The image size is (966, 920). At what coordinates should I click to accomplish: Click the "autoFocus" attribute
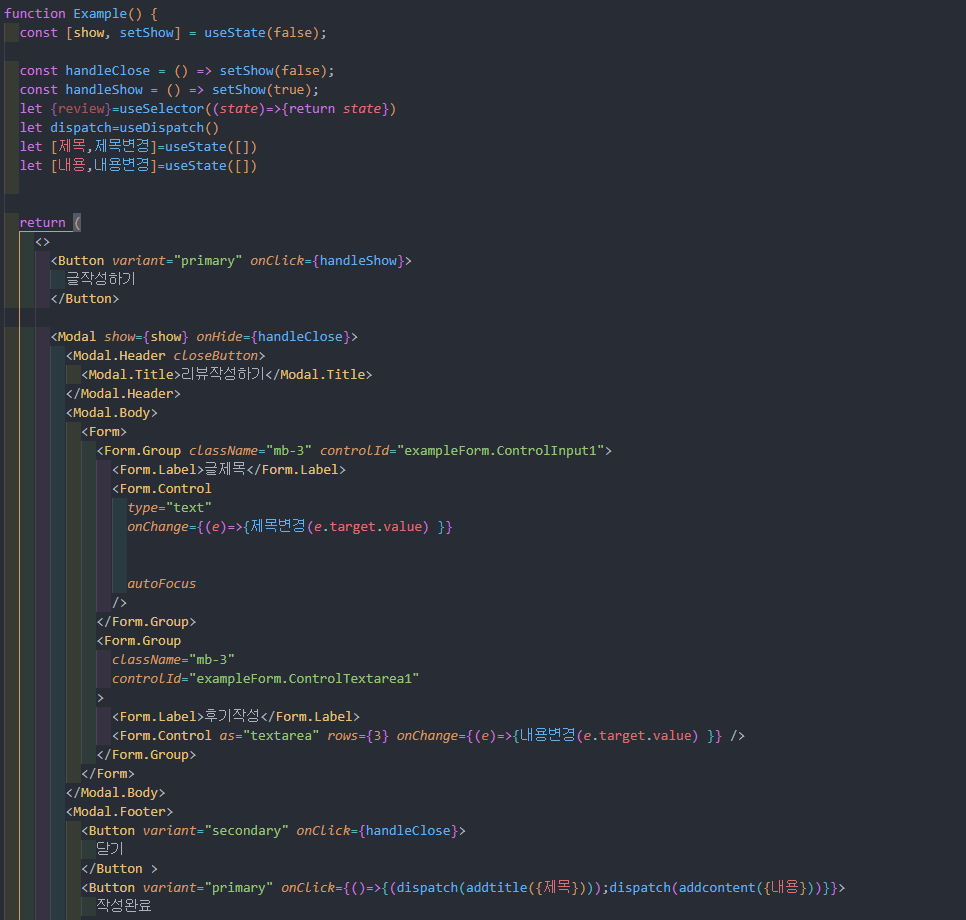pyautogui.click(x=161, y=584)
